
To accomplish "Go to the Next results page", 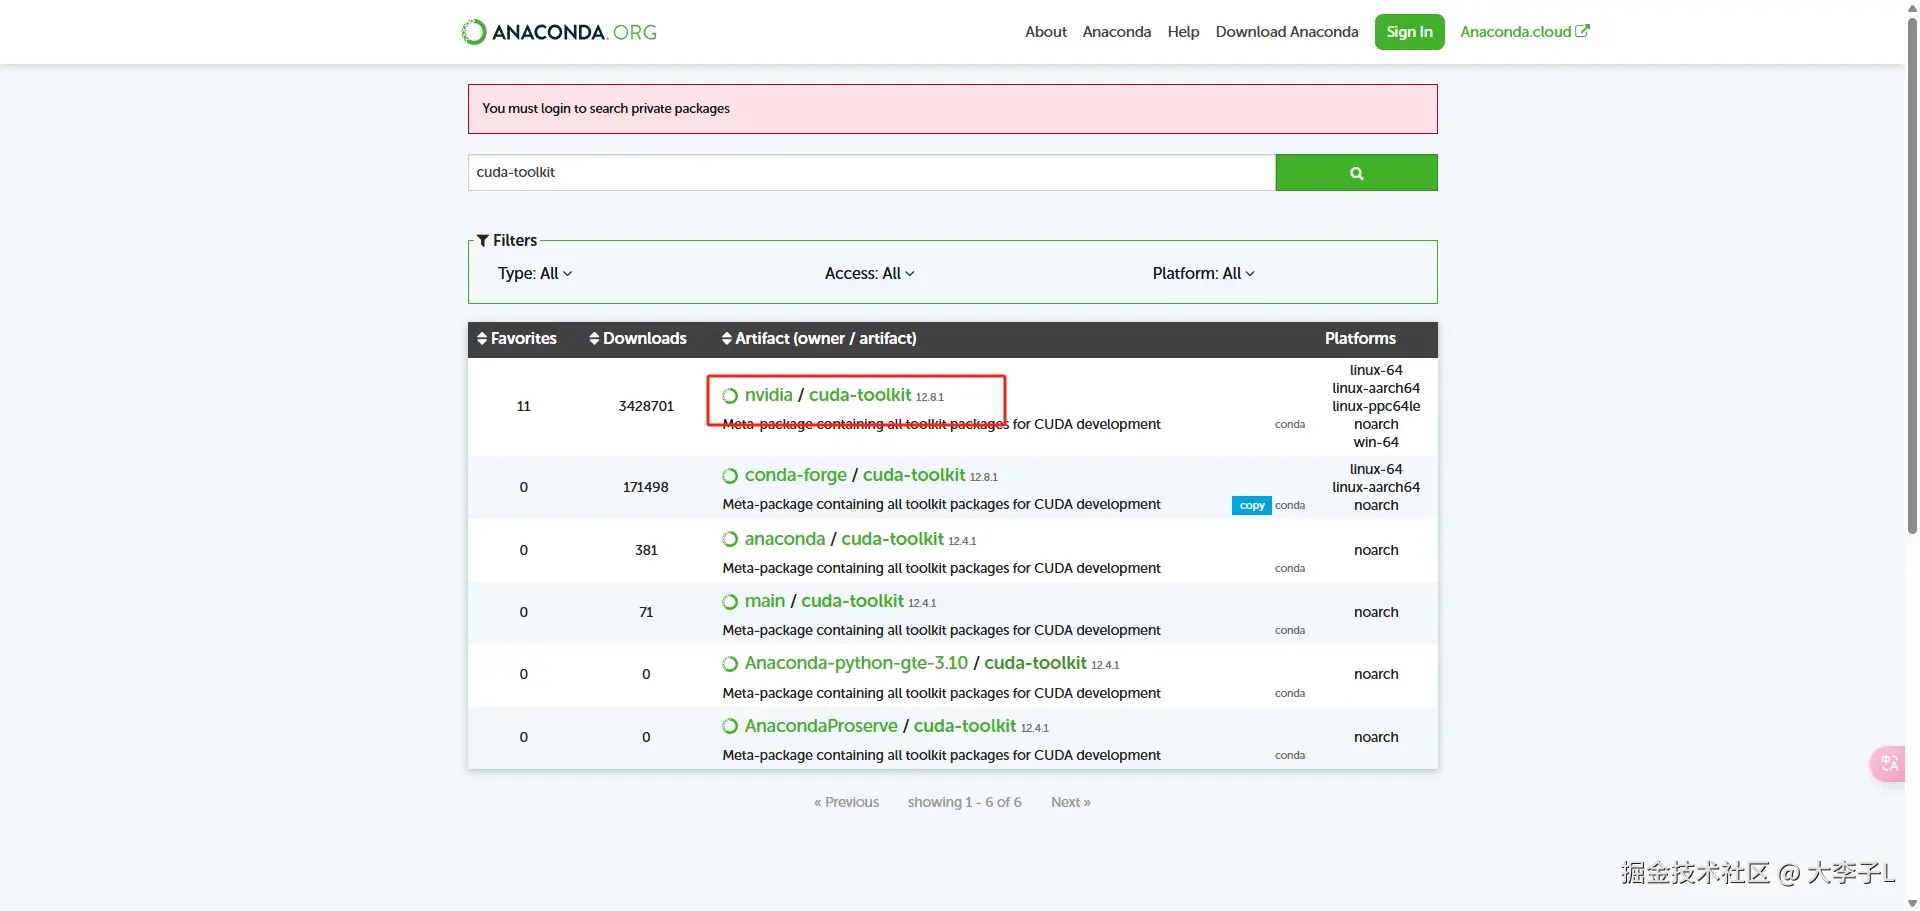I will click(x=1071, y=802).
